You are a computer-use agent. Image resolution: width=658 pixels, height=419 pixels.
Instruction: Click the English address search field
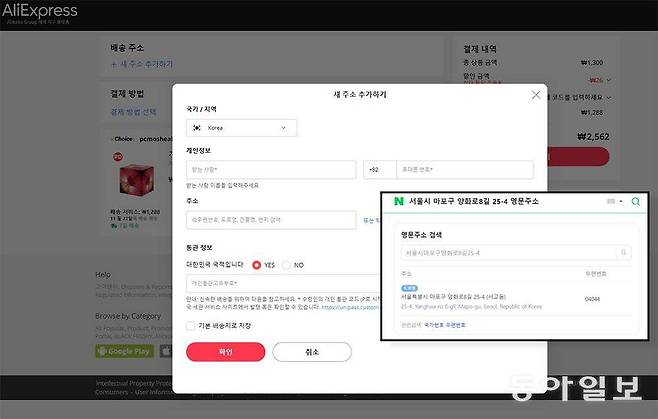pos(516,253)
